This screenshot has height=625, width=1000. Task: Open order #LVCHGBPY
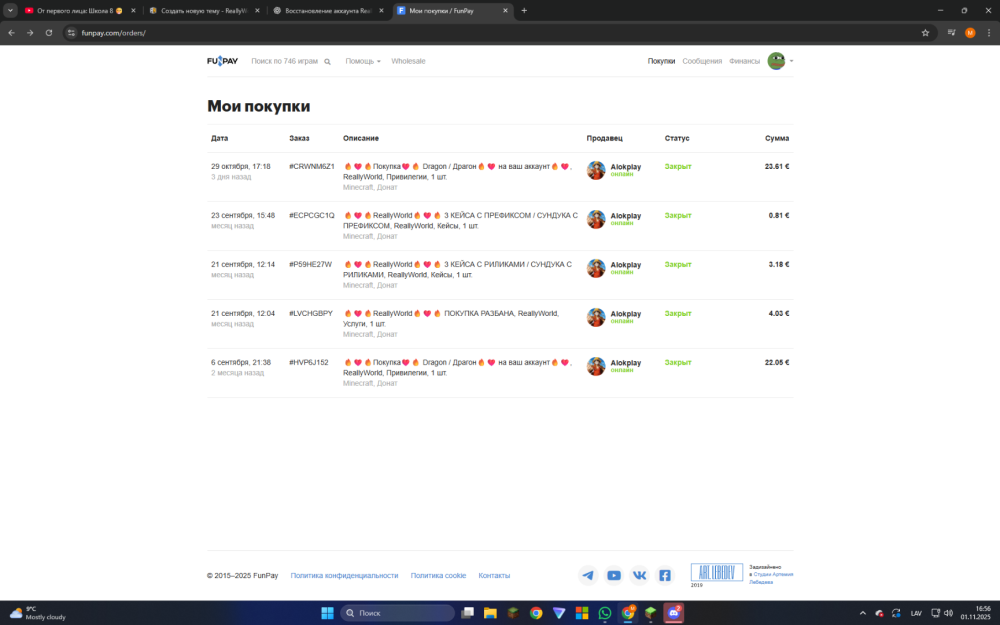coord(311,314)
